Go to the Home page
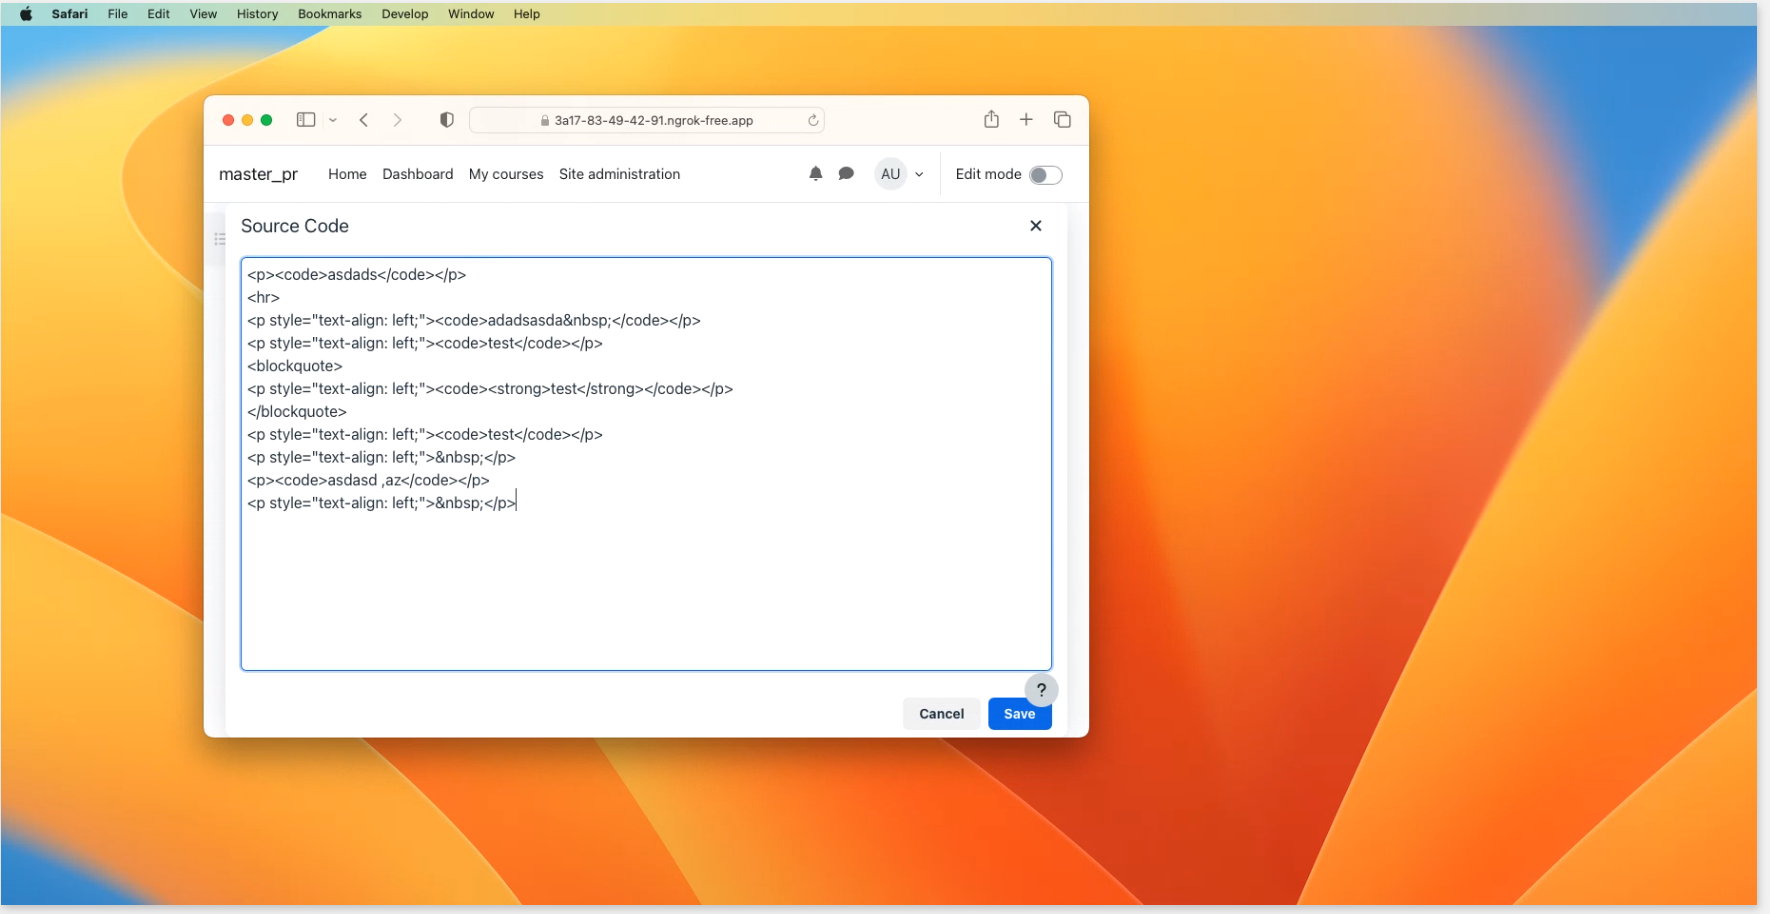This screenshot has height=914, width=1770. point(347,174)
